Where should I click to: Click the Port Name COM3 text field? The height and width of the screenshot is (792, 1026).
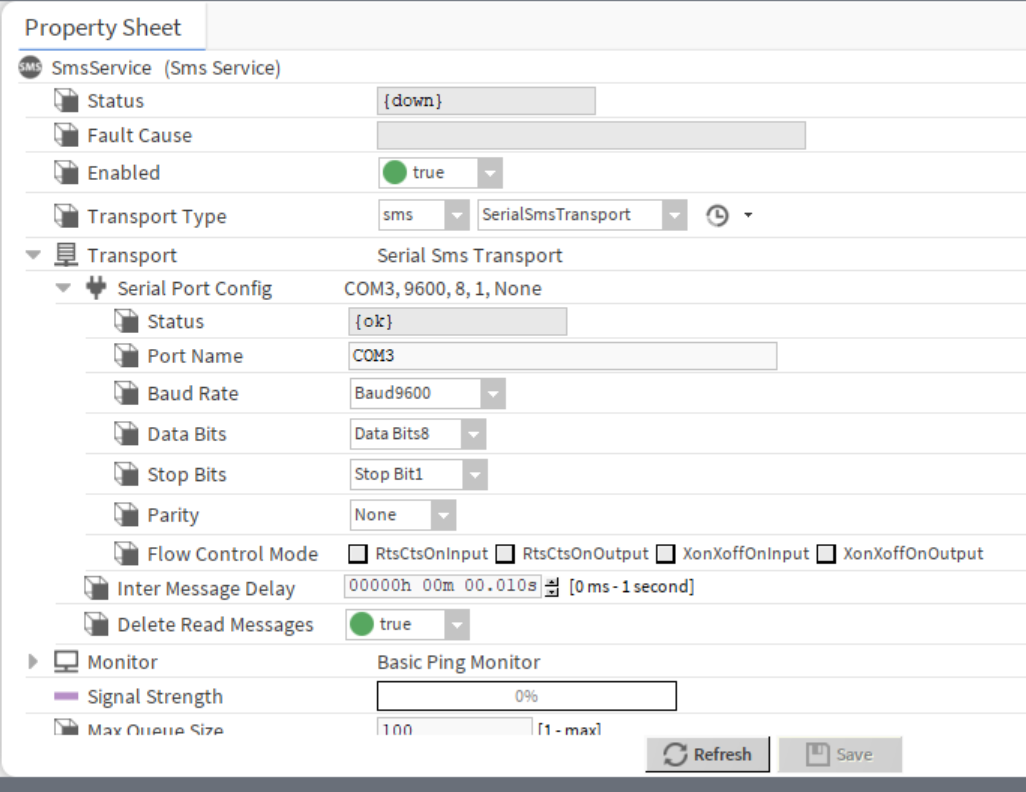(x=562, y=356)
